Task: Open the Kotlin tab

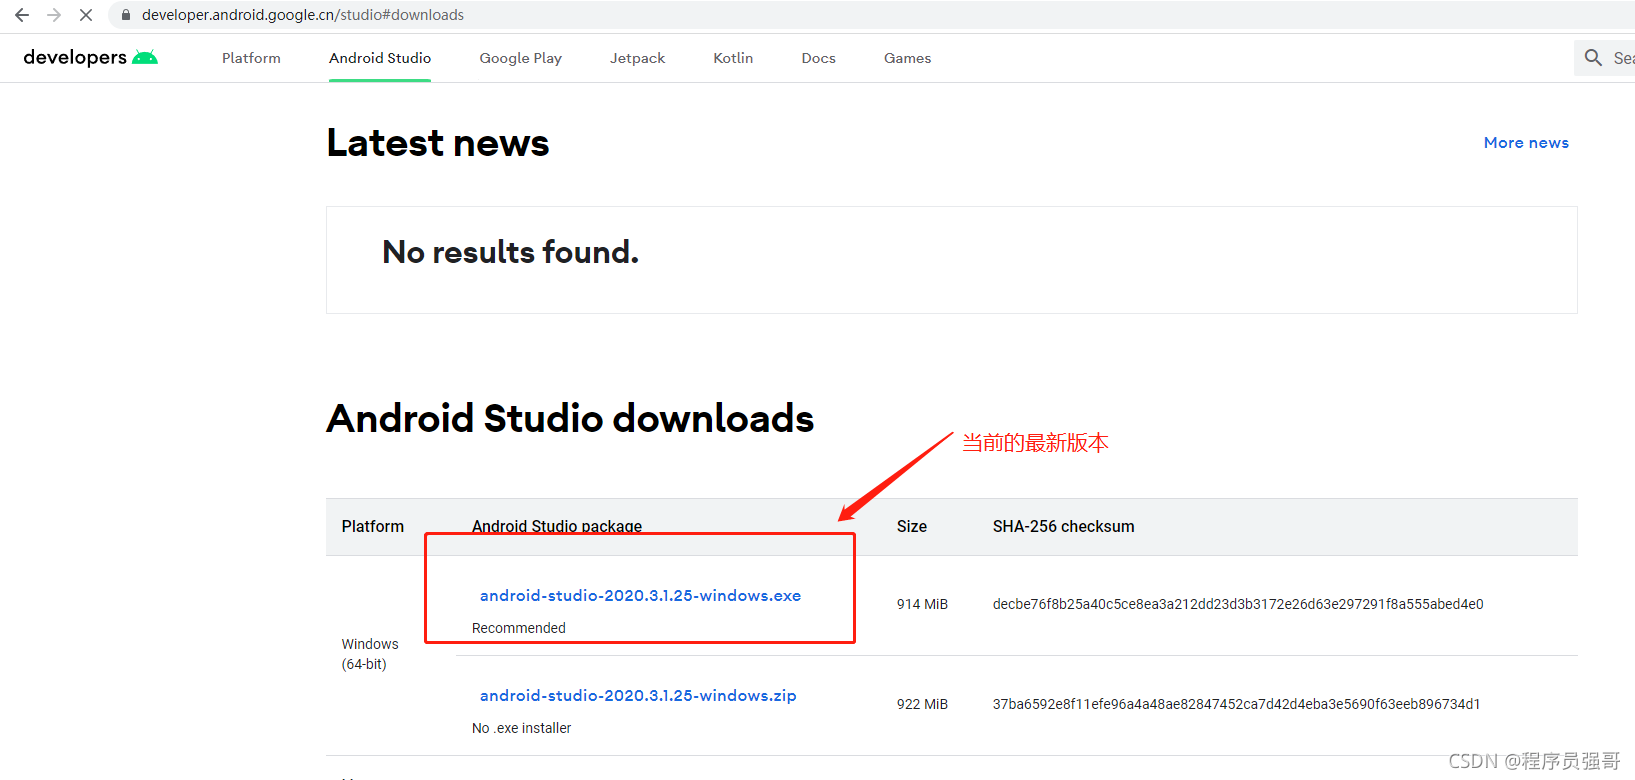Action: click(733, 58)
